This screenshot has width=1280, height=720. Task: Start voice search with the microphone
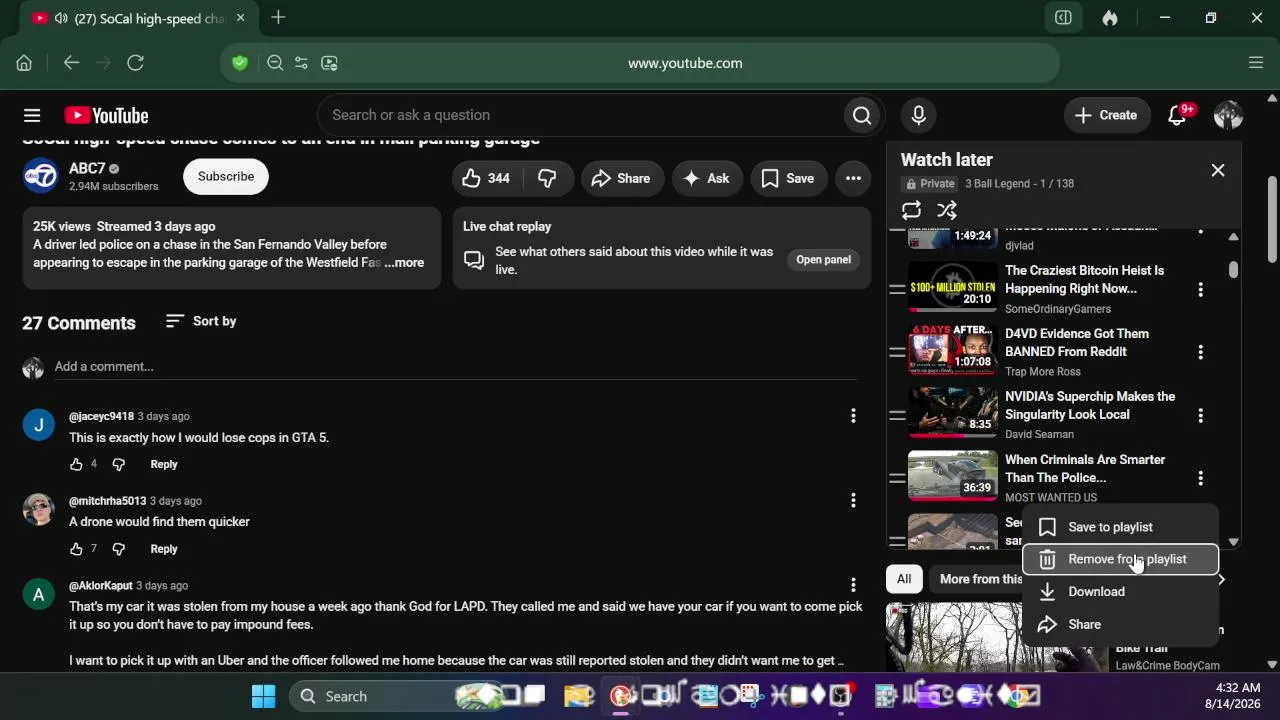point(919,115)
